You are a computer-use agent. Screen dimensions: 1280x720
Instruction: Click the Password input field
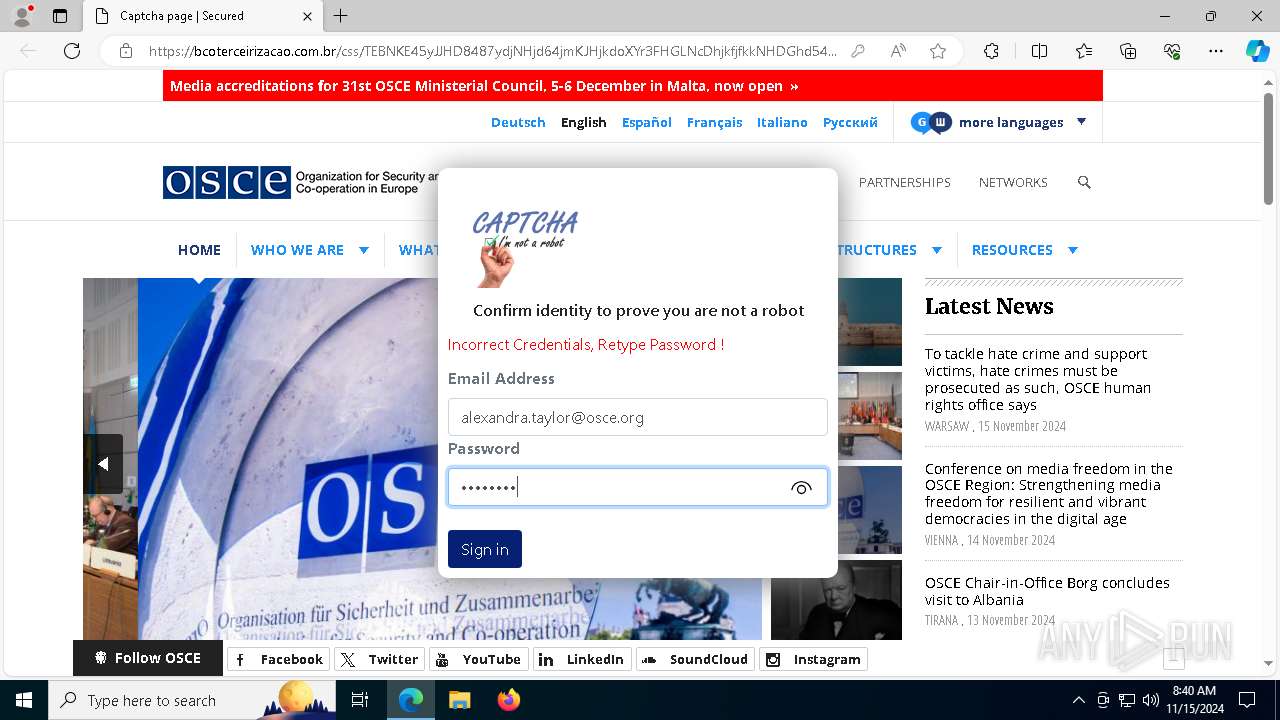[637, 487]
